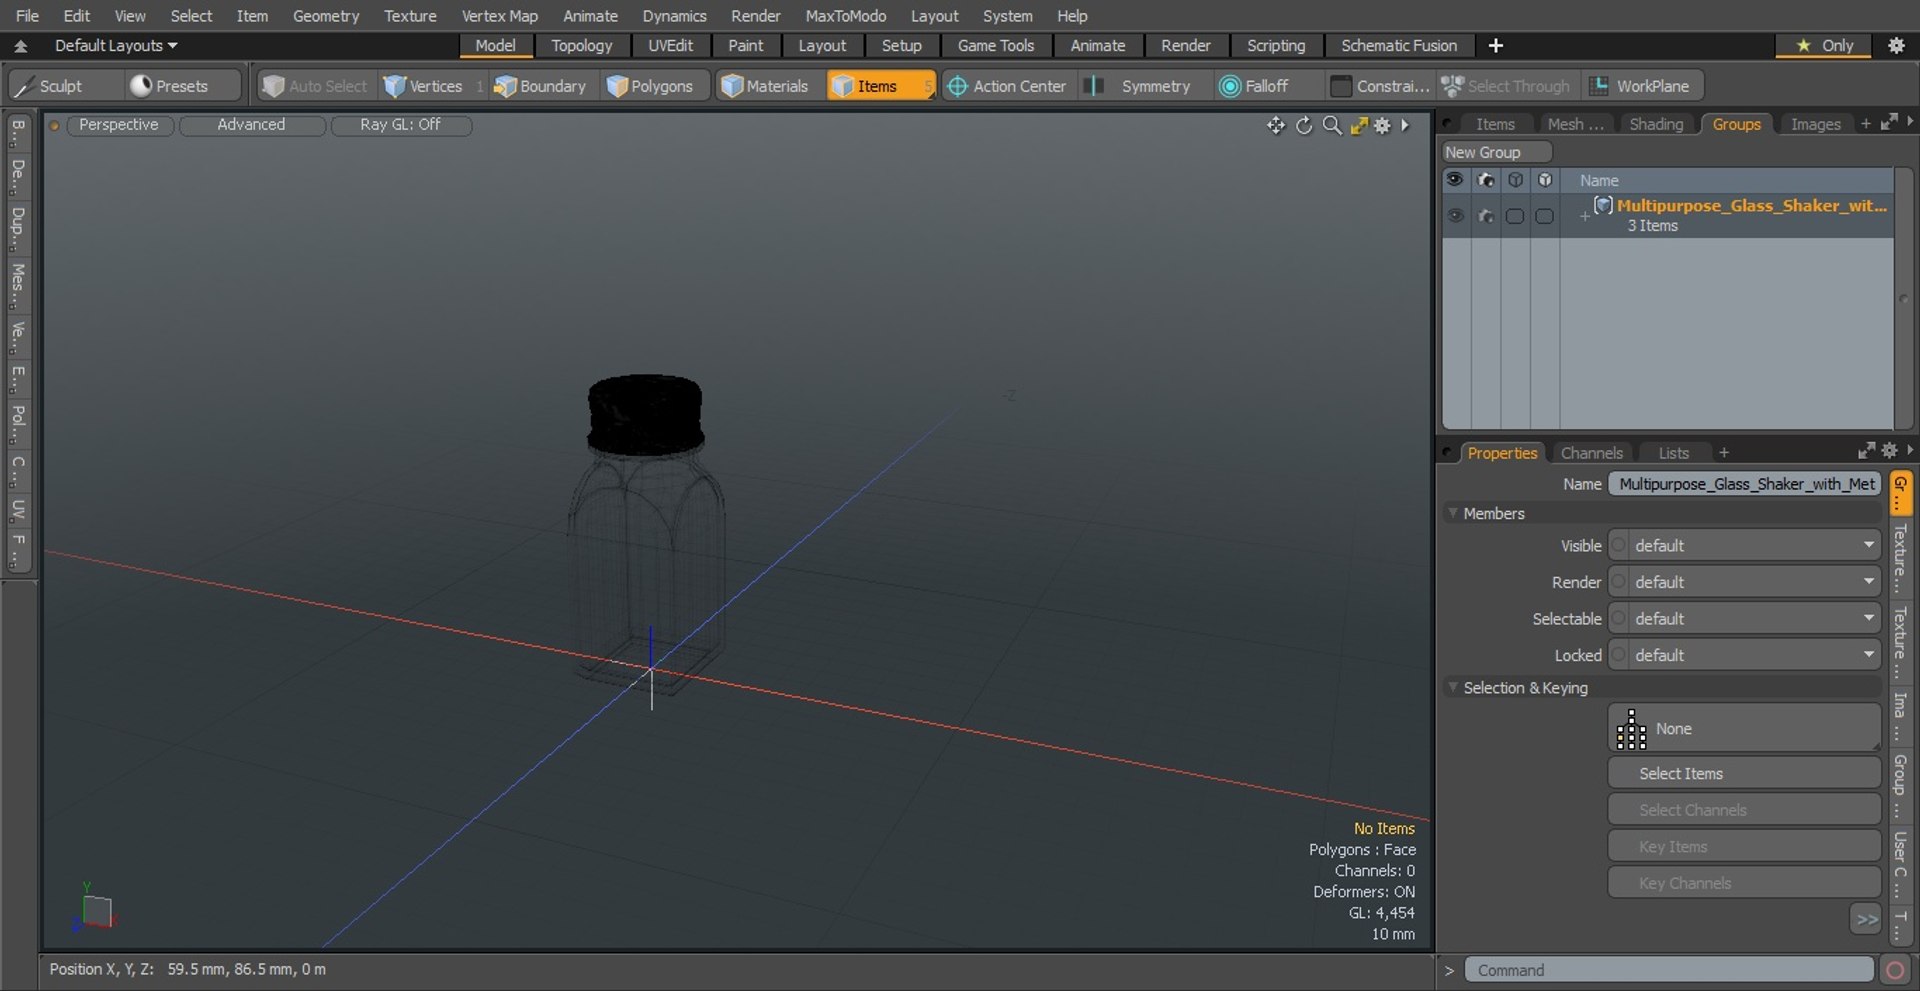Open the Render dropdown
1920x991 pixels.
click(x=1755, y=582)
